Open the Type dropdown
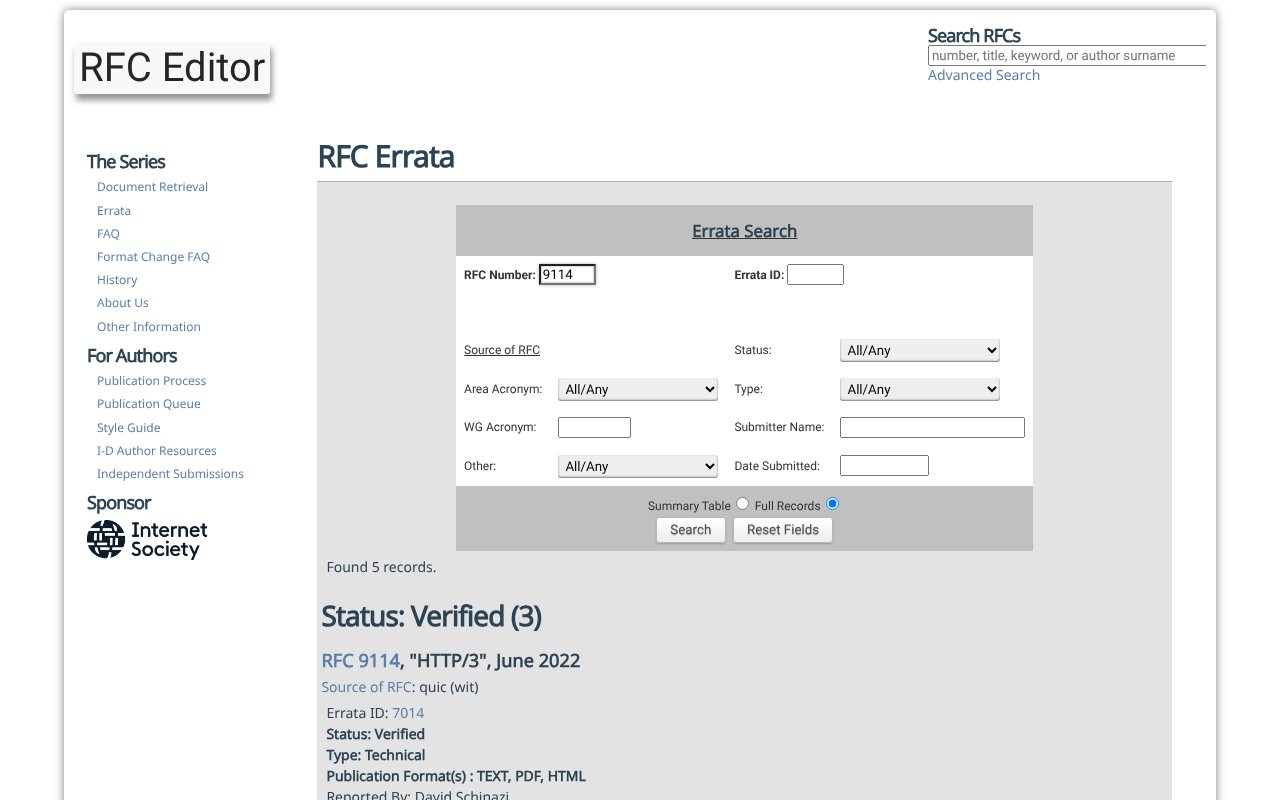The width and height of the screenshot is (1280, 800). (919, 389)
